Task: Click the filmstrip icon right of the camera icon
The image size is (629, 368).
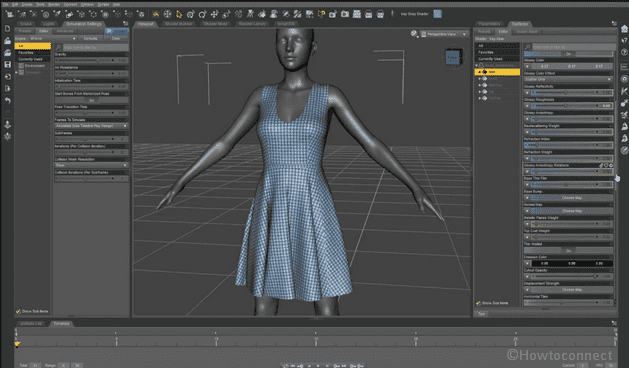Action: [x=345, y=14]
